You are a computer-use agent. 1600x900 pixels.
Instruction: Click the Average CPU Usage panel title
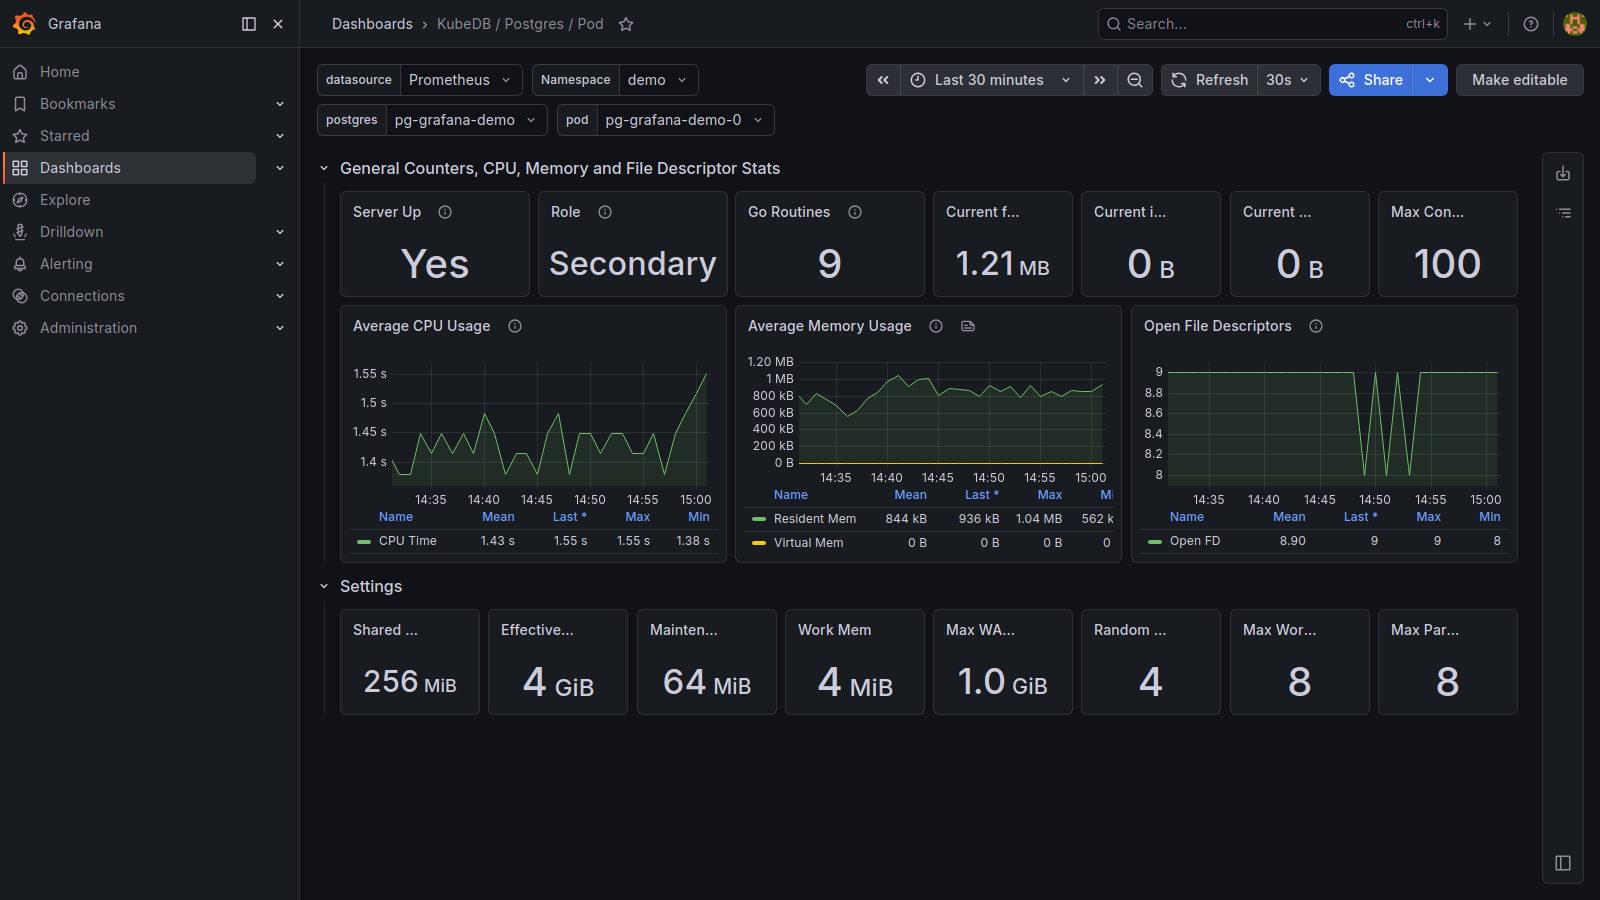point(422,326)
